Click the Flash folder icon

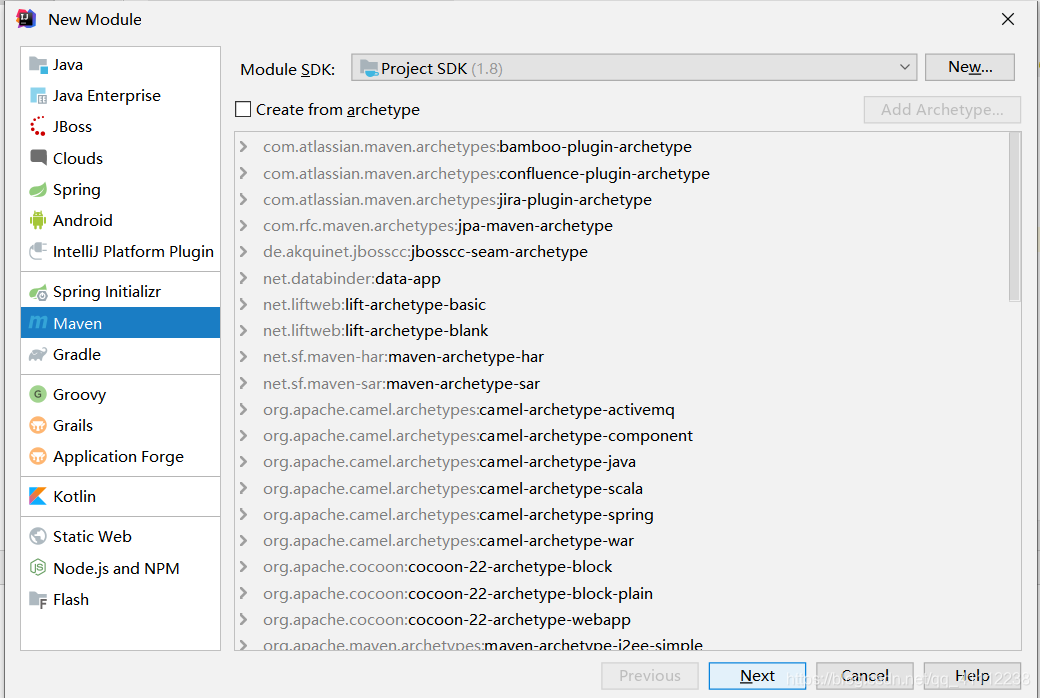pos(38,600)
